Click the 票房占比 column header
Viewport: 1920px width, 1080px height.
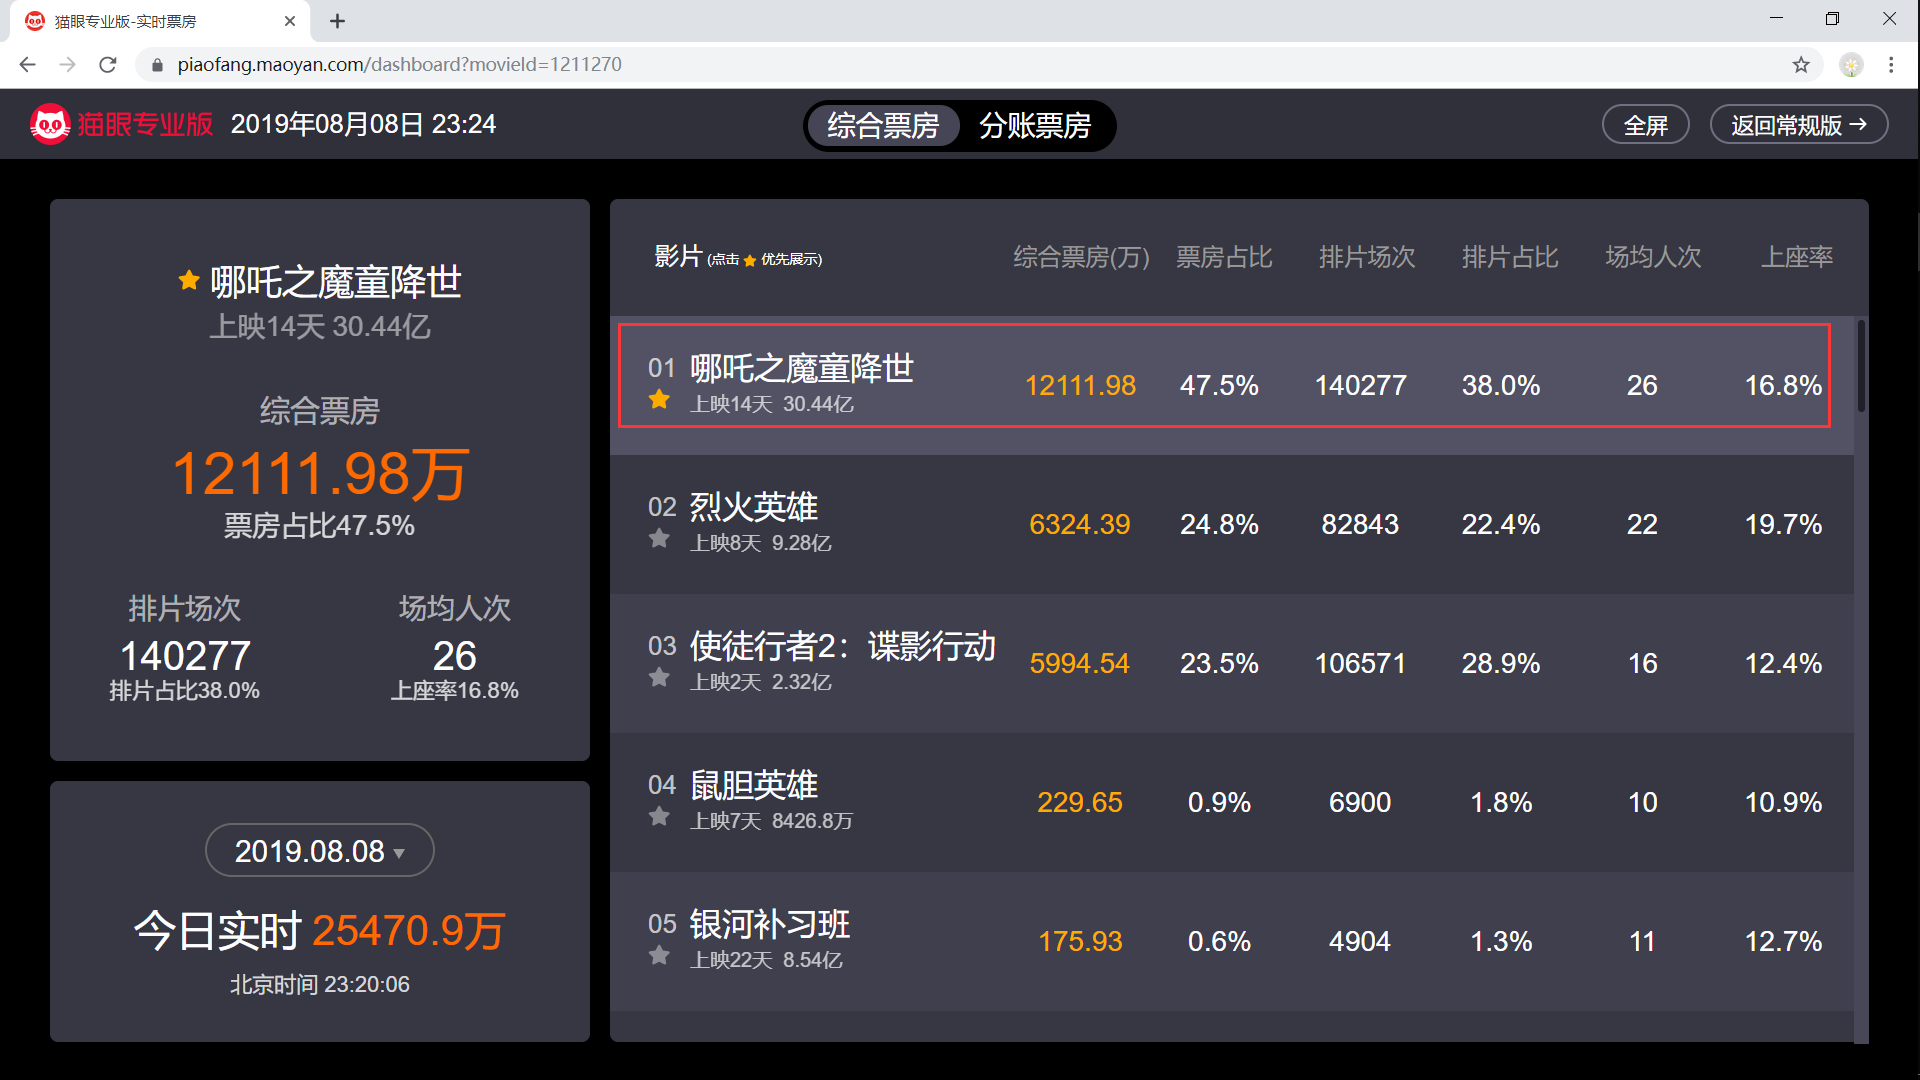click(x=1224, y=257)
